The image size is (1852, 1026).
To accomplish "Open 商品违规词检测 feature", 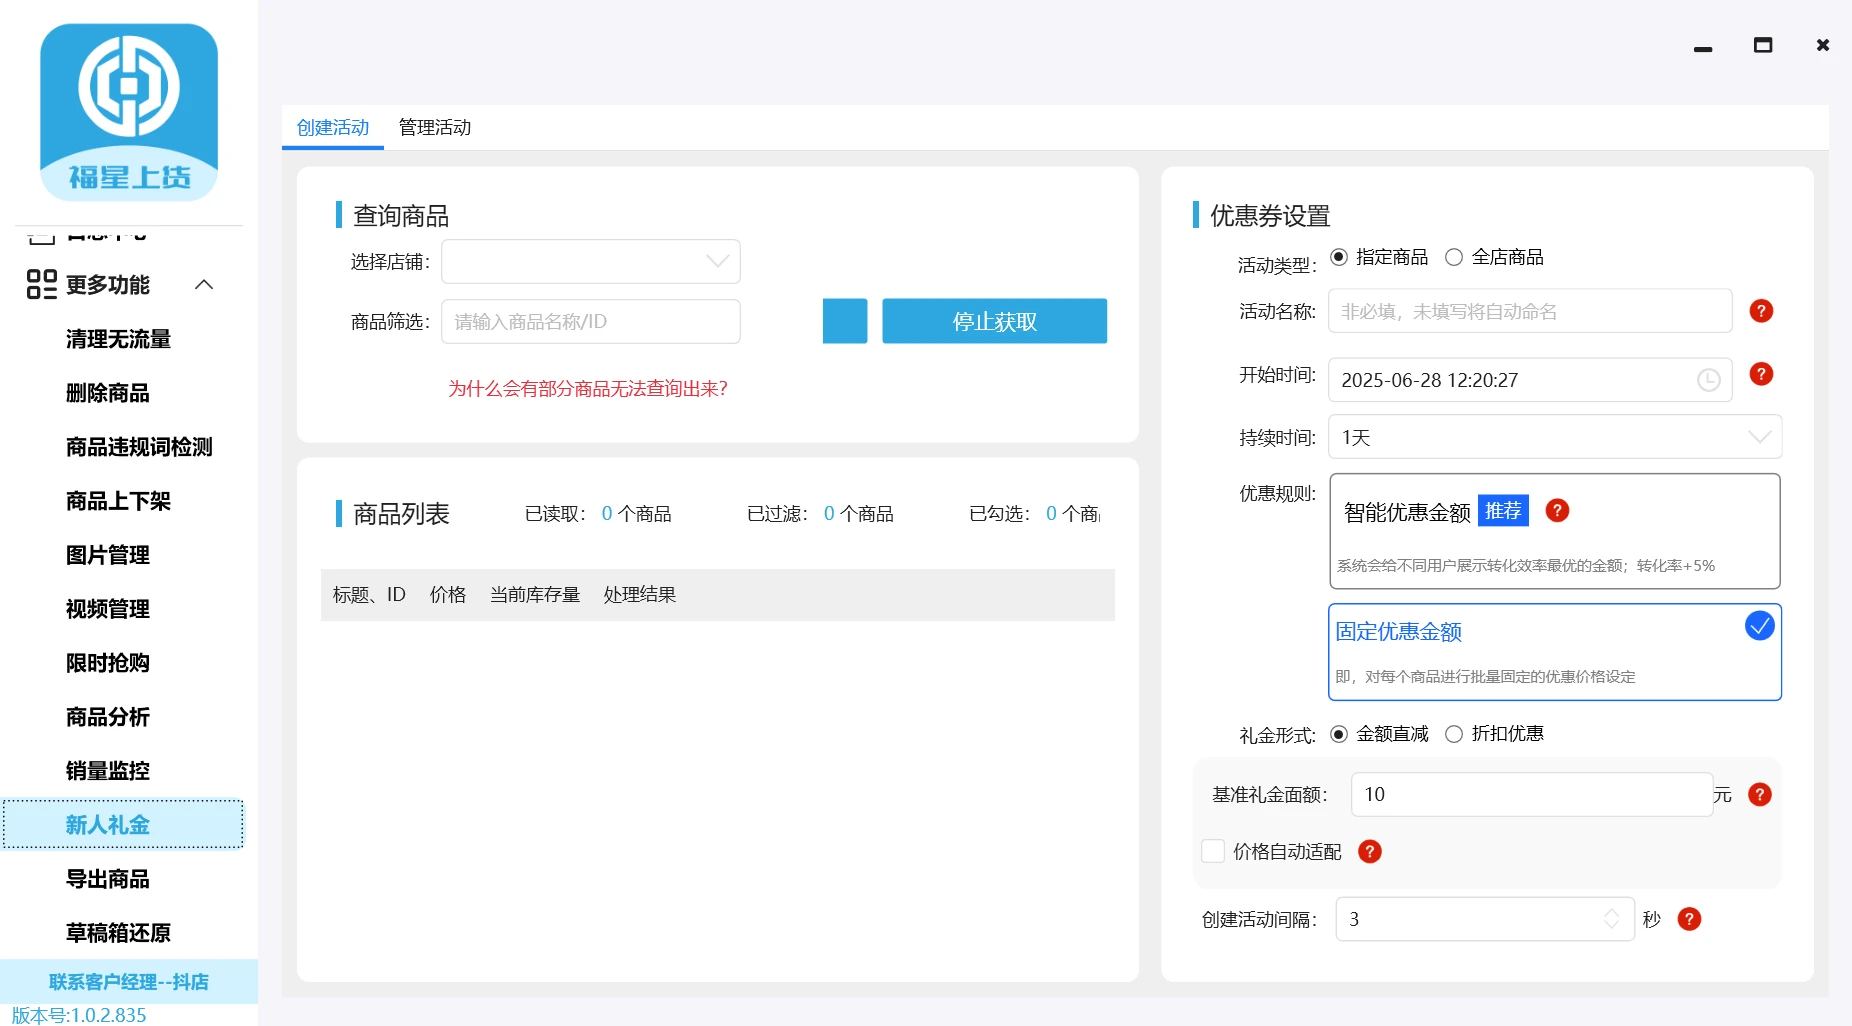I will pos(139,447).
